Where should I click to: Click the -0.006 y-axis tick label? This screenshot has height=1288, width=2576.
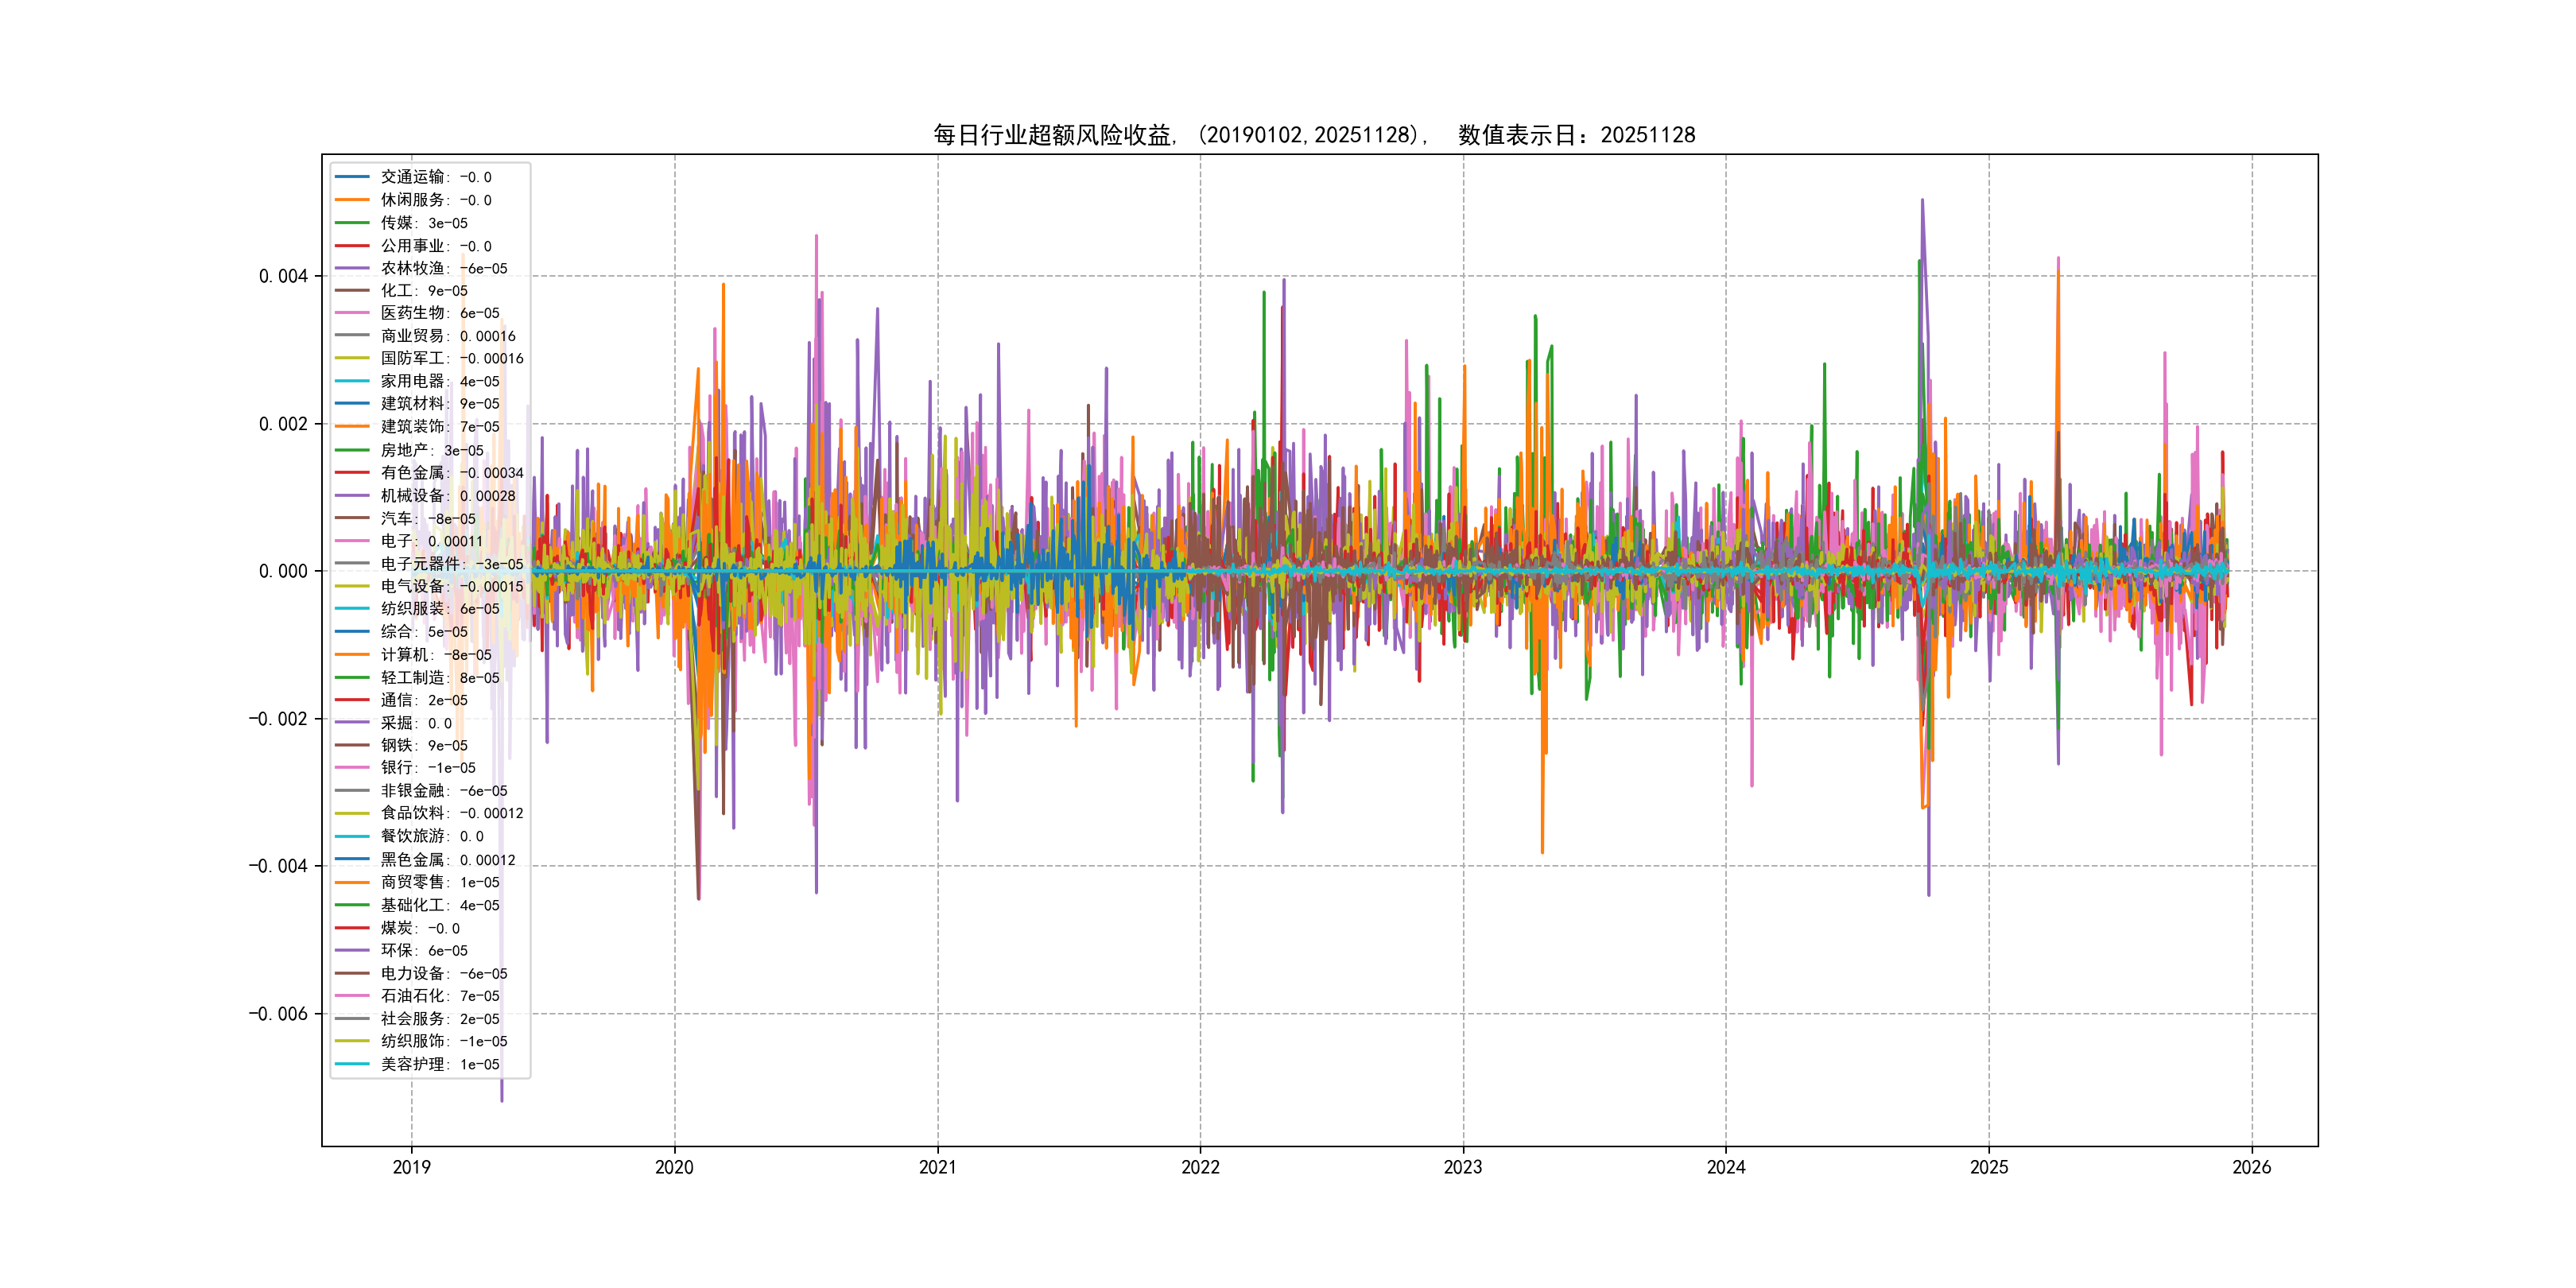(x=278, y=1014)
